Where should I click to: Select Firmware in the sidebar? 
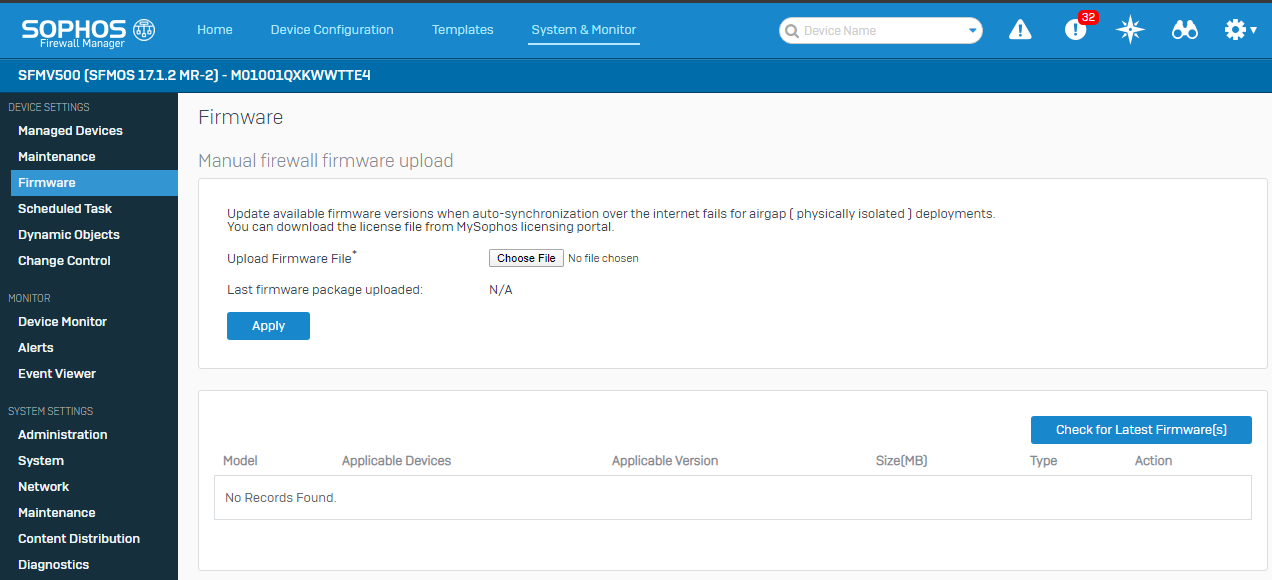[x=94, y=183]
